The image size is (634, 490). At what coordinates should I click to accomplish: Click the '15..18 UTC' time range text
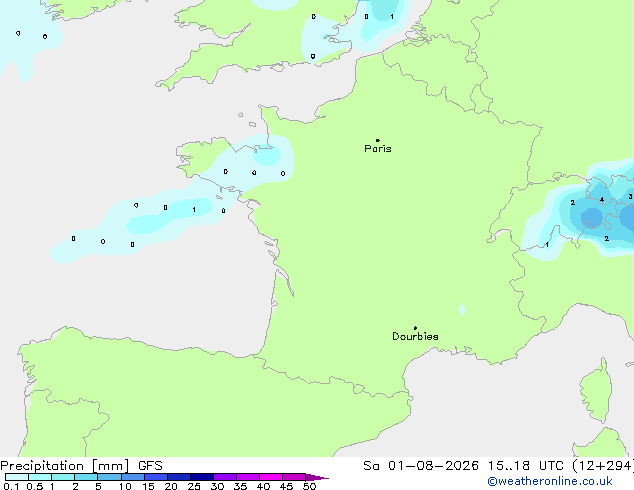(x=526, y=466)
